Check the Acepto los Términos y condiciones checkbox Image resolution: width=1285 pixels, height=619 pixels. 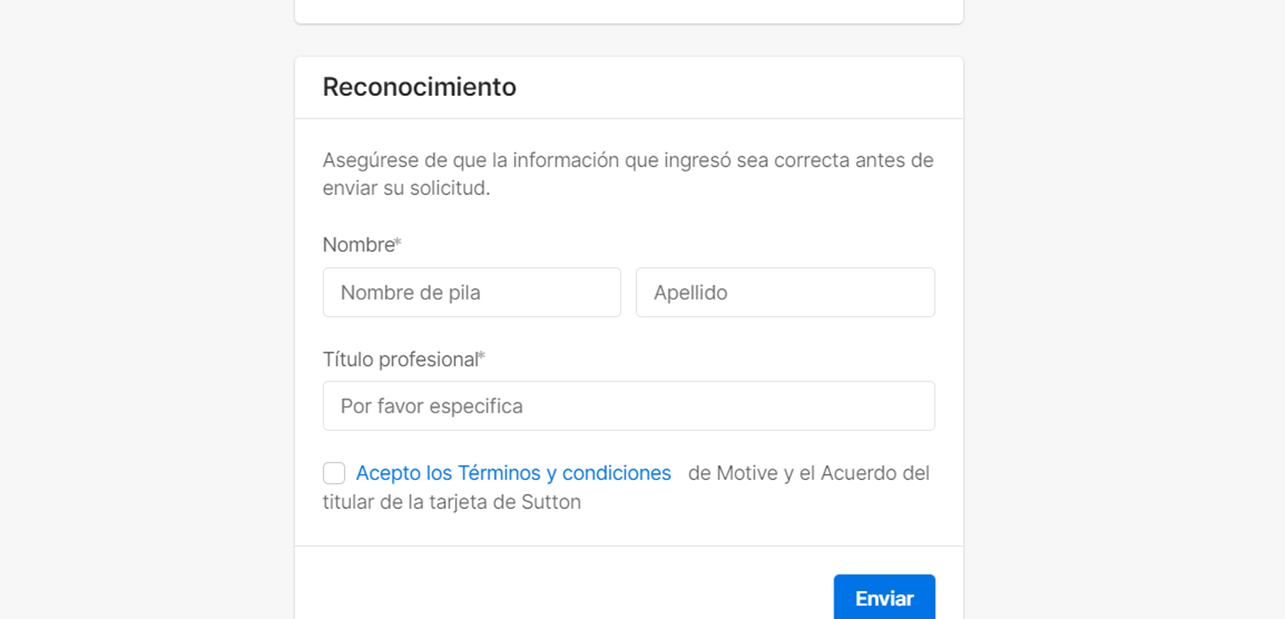point(333,472)
